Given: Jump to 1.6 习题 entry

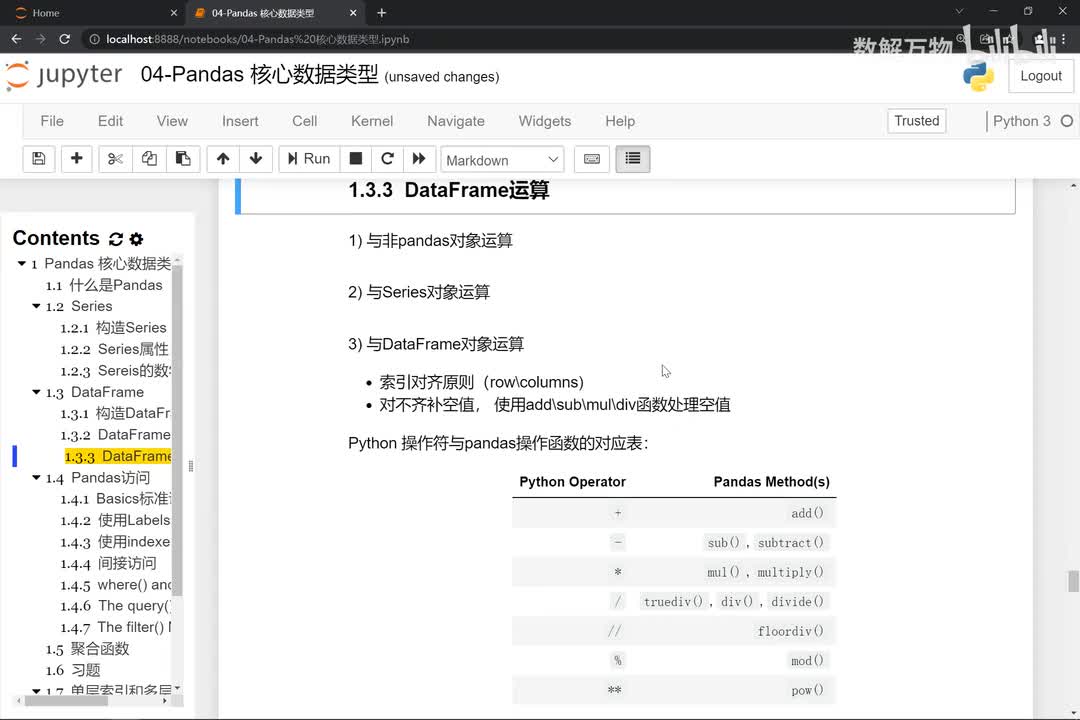Looking at the screenshot, I should [x=73, y=670].
